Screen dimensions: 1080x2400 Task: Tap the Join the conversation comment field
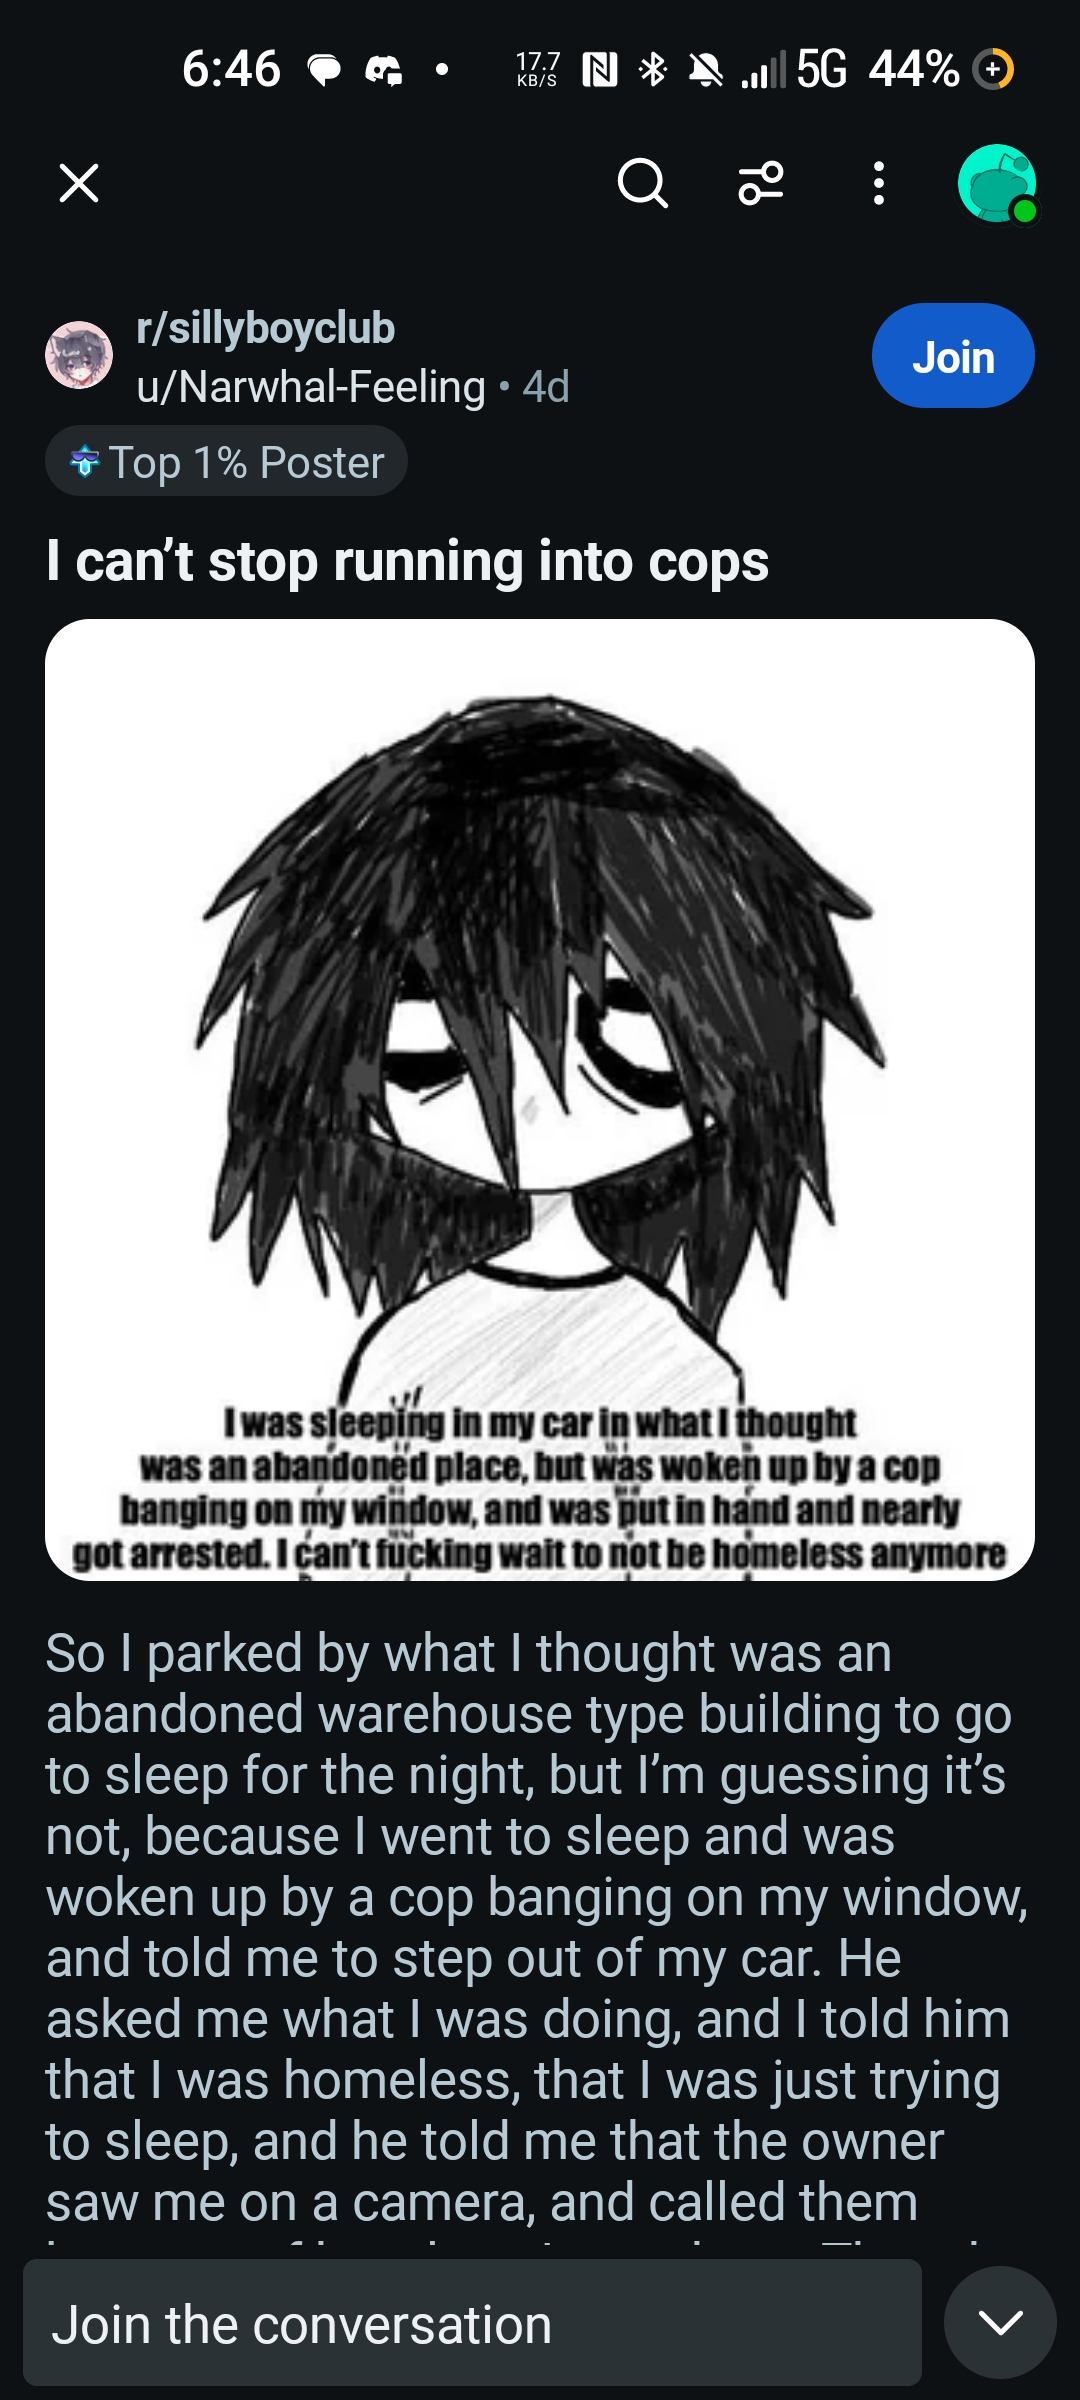pyautogui.click(x=472, y=2323)
